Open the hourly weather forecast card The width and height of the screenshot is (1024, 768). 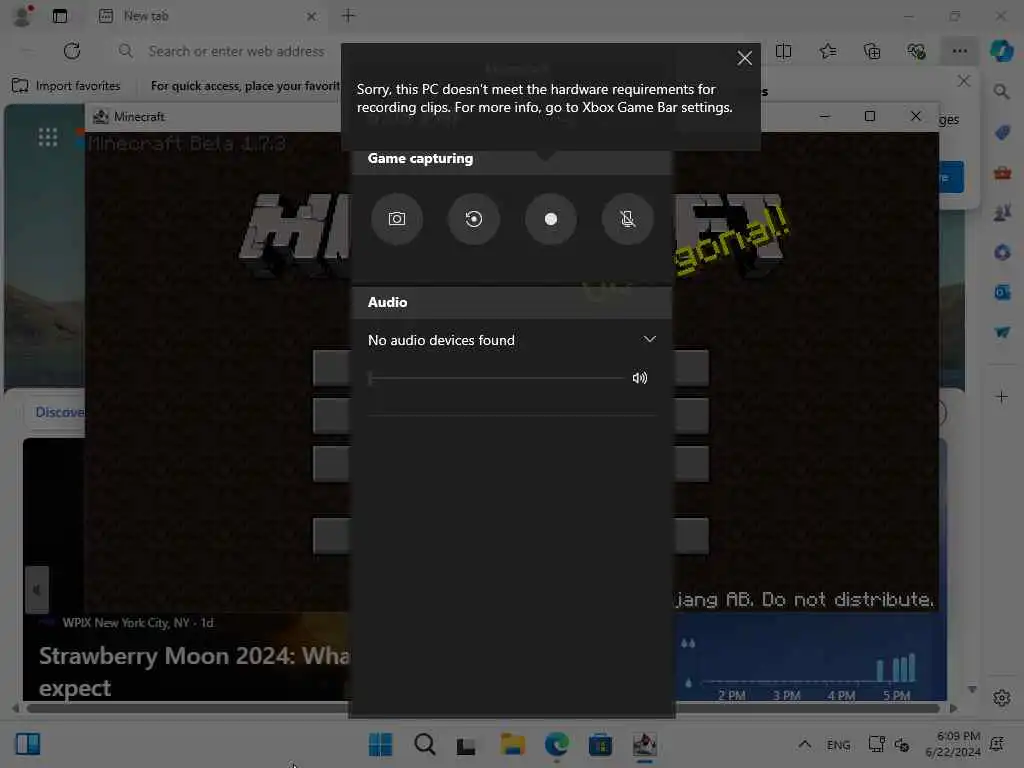812,658
